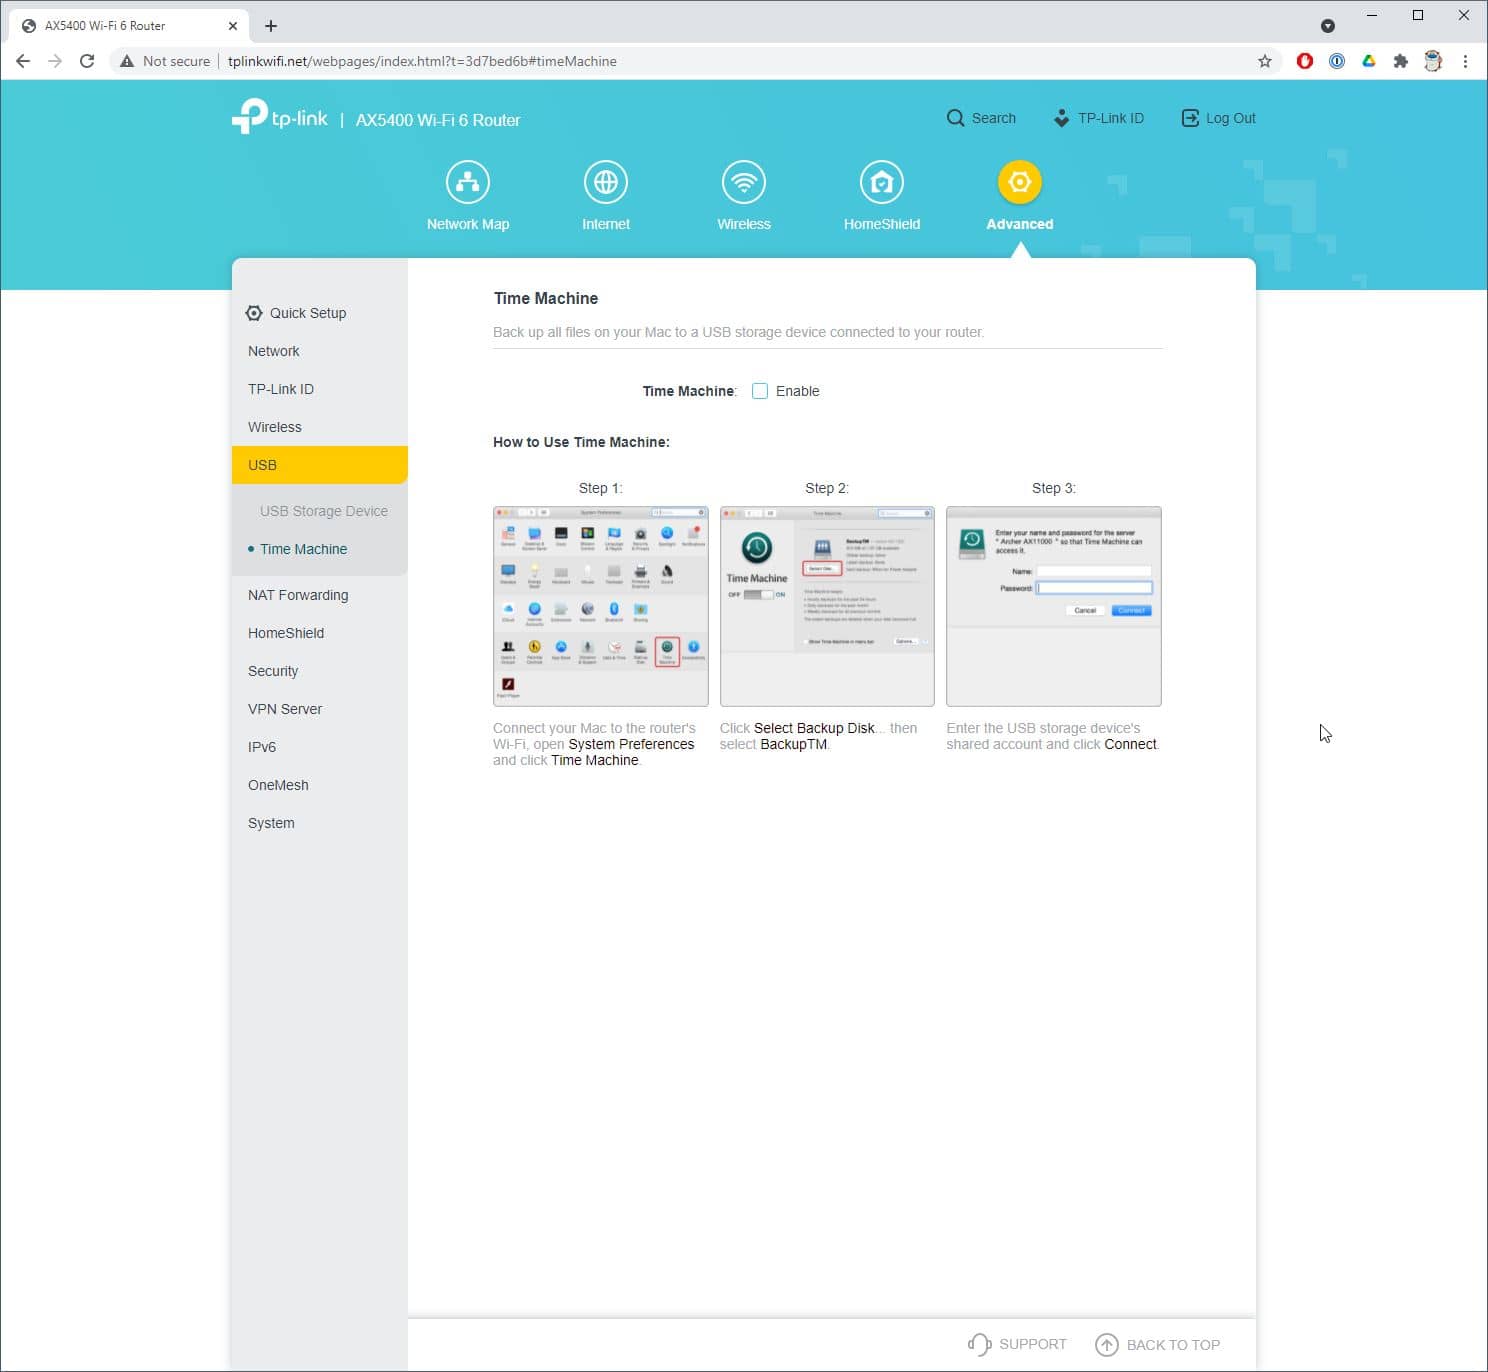Click the 'Time Machine' page heading
This screenshot has height=1372, width=1488.
[x=545, y=298]
